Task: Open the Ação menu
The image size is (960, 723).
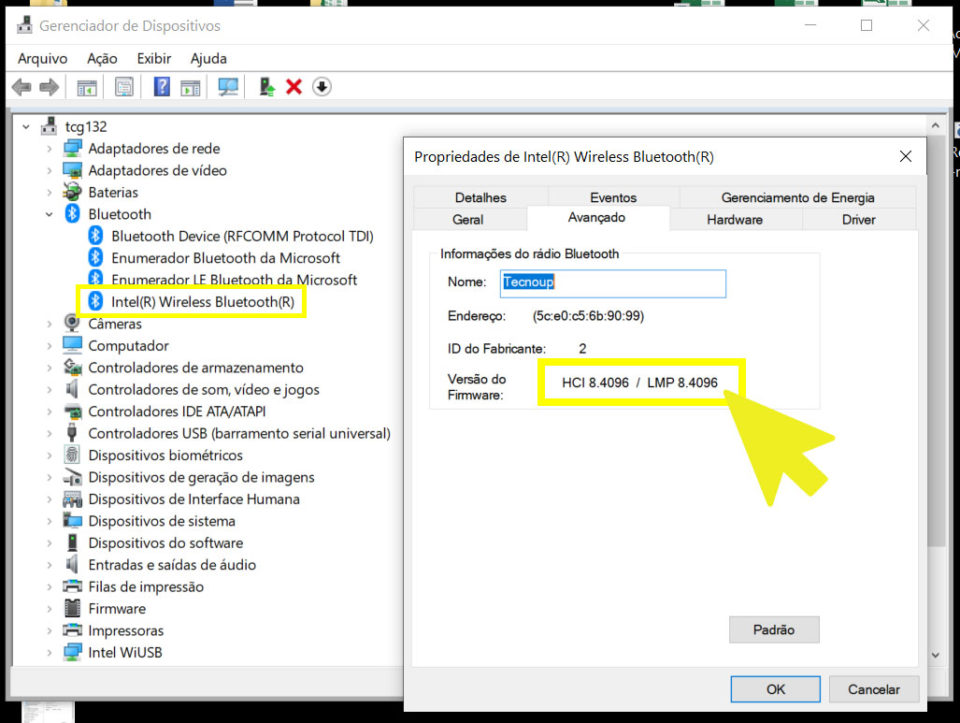Action: [102, 58]
